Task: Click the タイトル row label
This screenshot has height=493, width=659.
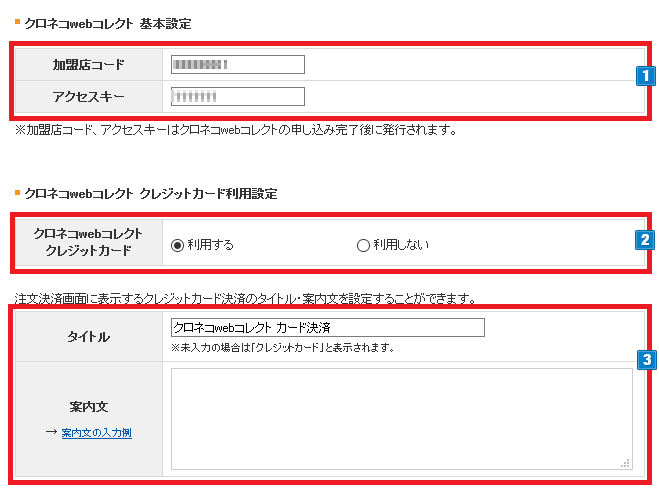Action: (89, 337)
